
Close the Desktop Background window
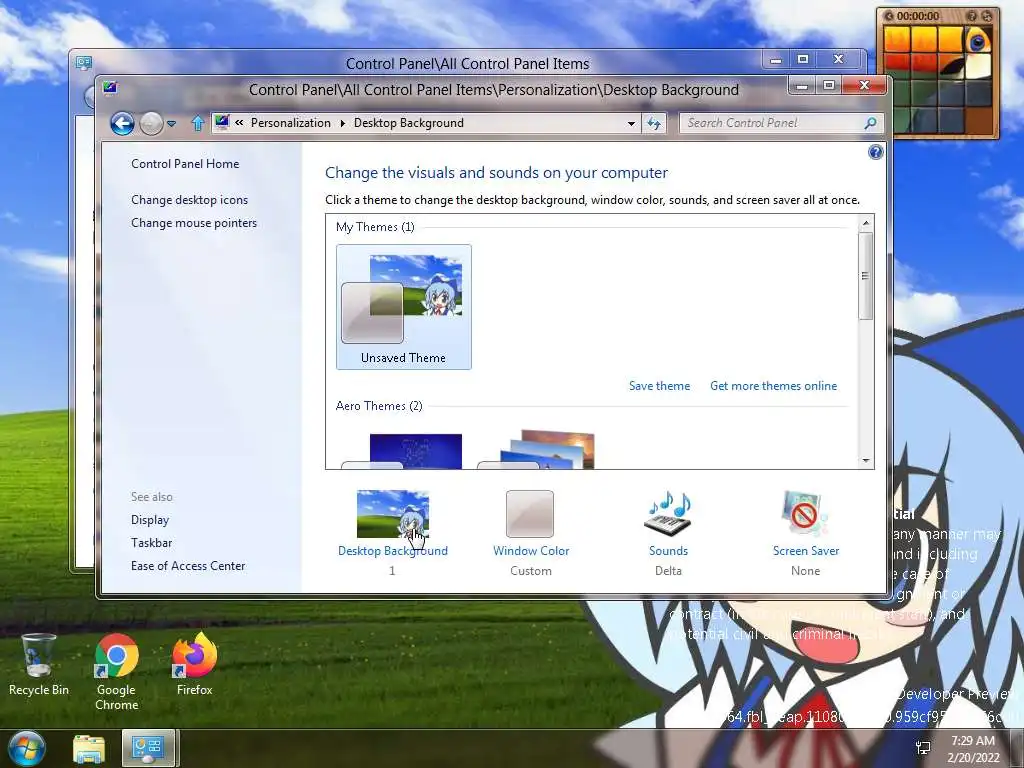(x=864, y=85)
